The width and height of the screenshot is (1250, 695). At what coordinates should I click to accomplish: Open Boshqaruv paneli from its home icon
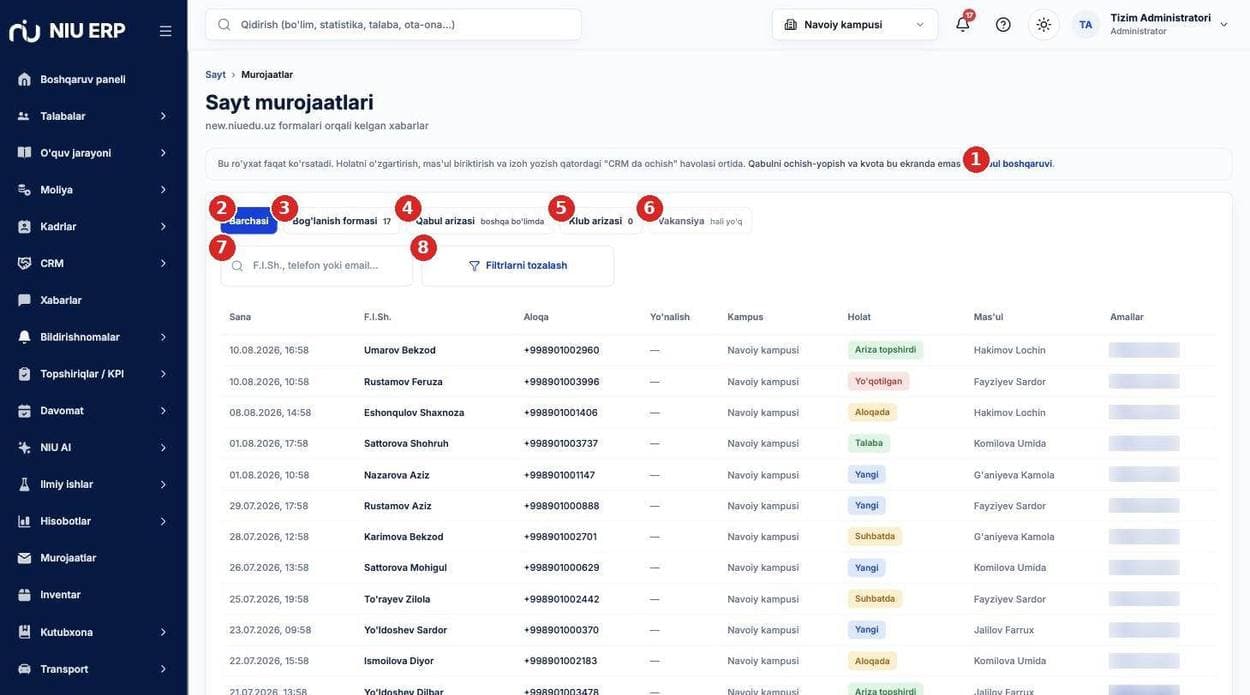(x=24, y=79)
